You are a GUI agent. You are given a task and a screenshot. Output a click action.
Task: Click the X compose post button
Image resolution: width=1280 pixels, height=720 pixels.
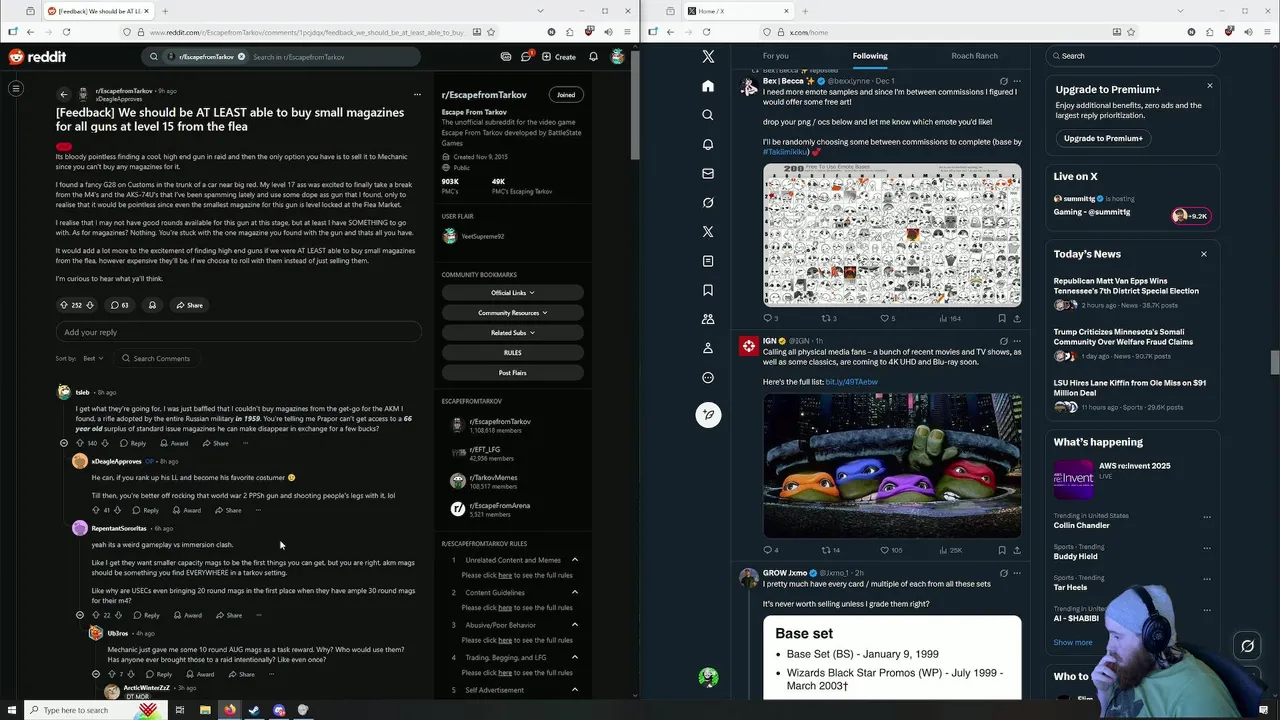click(708, 414)
